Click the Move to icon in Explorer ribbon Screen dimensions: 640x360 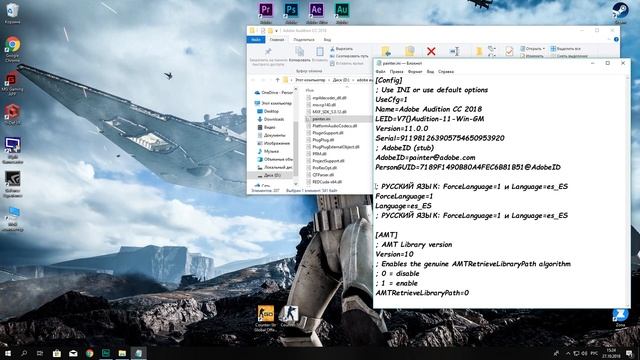386,51
